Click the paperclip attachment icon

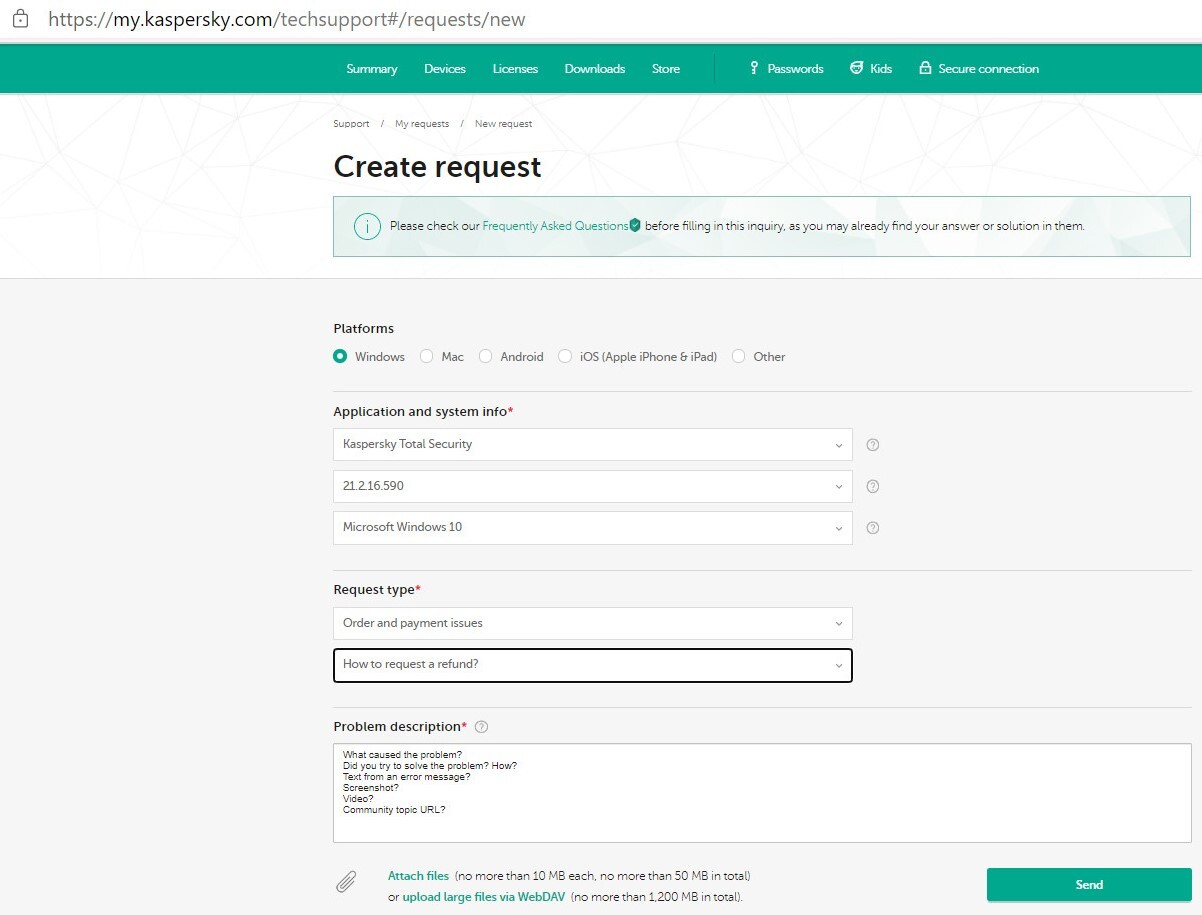[346, 882]
